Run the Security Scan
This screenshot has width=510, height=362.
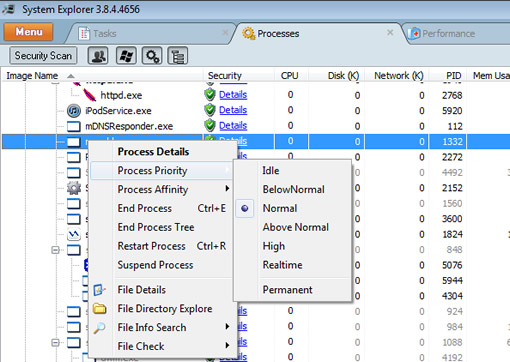tap(43, 55)
